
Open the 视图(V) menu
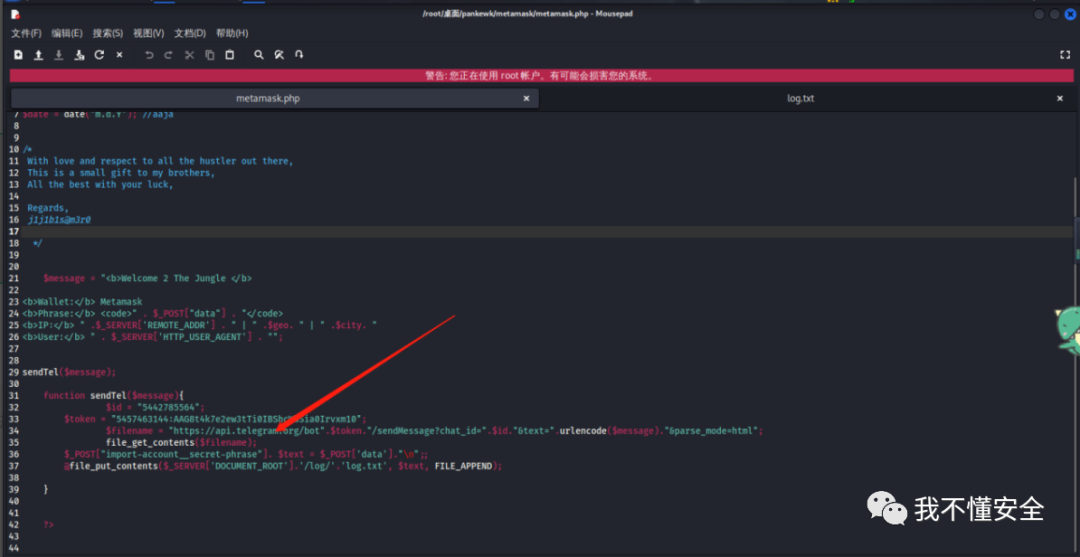coord(149,33)
